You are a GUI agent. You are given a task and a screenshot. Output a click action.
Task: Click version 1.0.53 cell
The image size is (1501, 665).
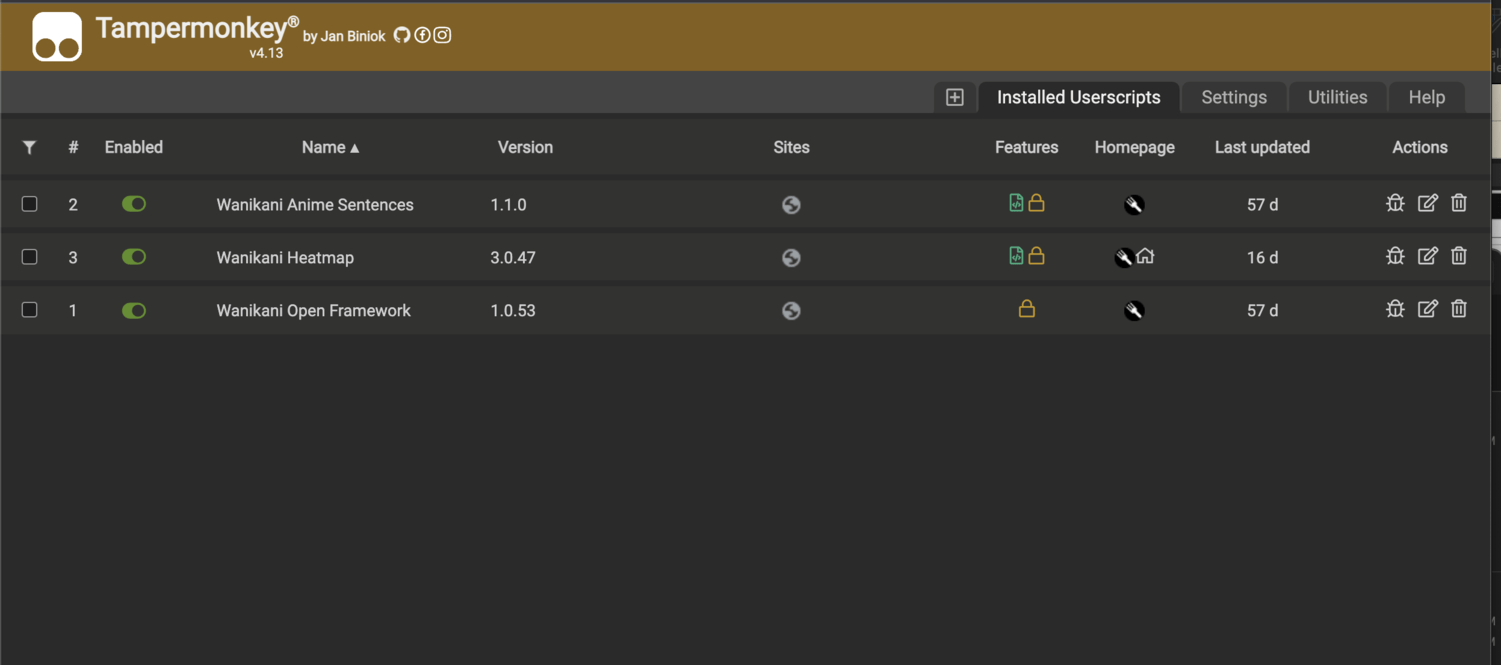coord(513,311)
